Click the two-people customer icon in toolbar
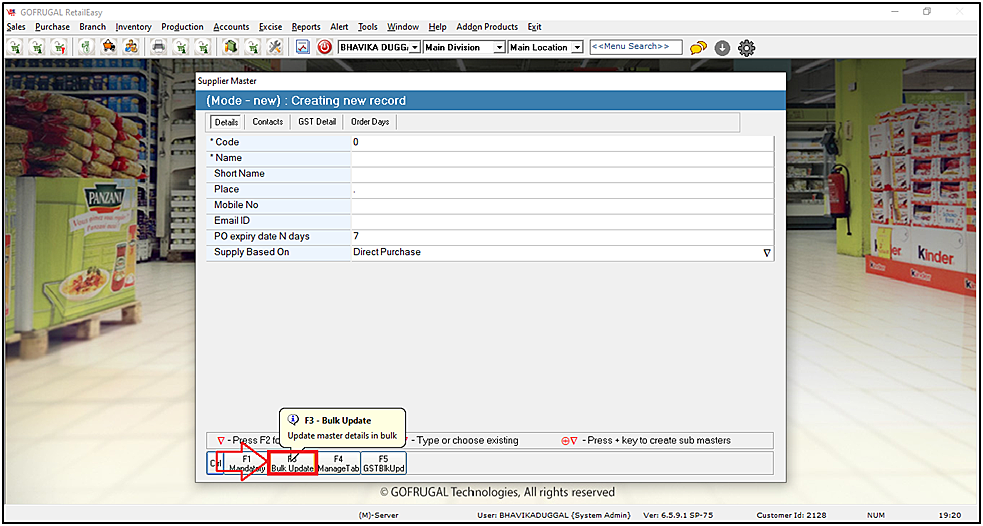The height and width of the screenshot is (526, 983). coord(131,47)
